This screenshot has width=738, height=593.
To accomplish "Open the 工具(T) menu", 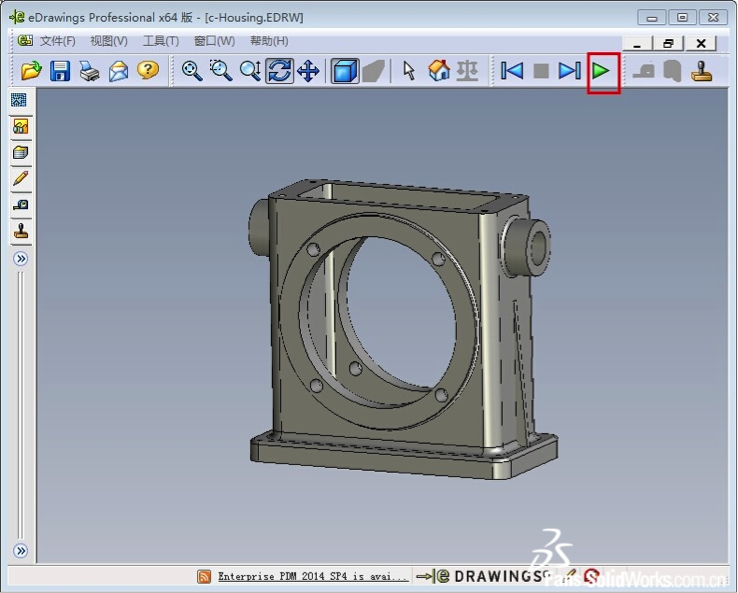I will tap(160, 41).
